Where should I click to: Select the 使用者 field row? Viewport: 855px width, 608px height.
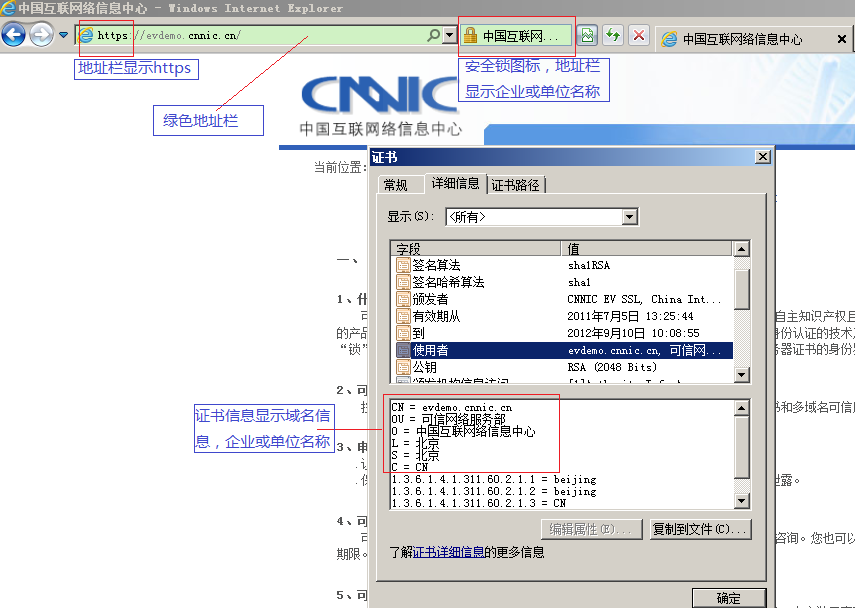tap(562, 350)
